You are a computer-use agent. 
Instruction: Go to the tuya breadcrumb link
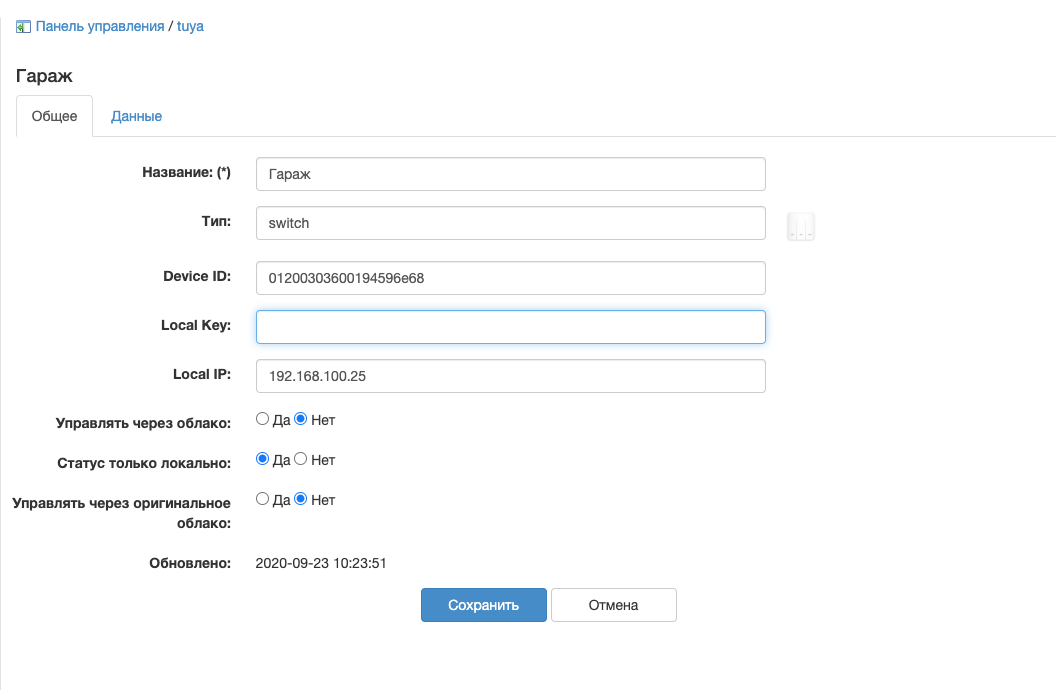coord(190,27)
